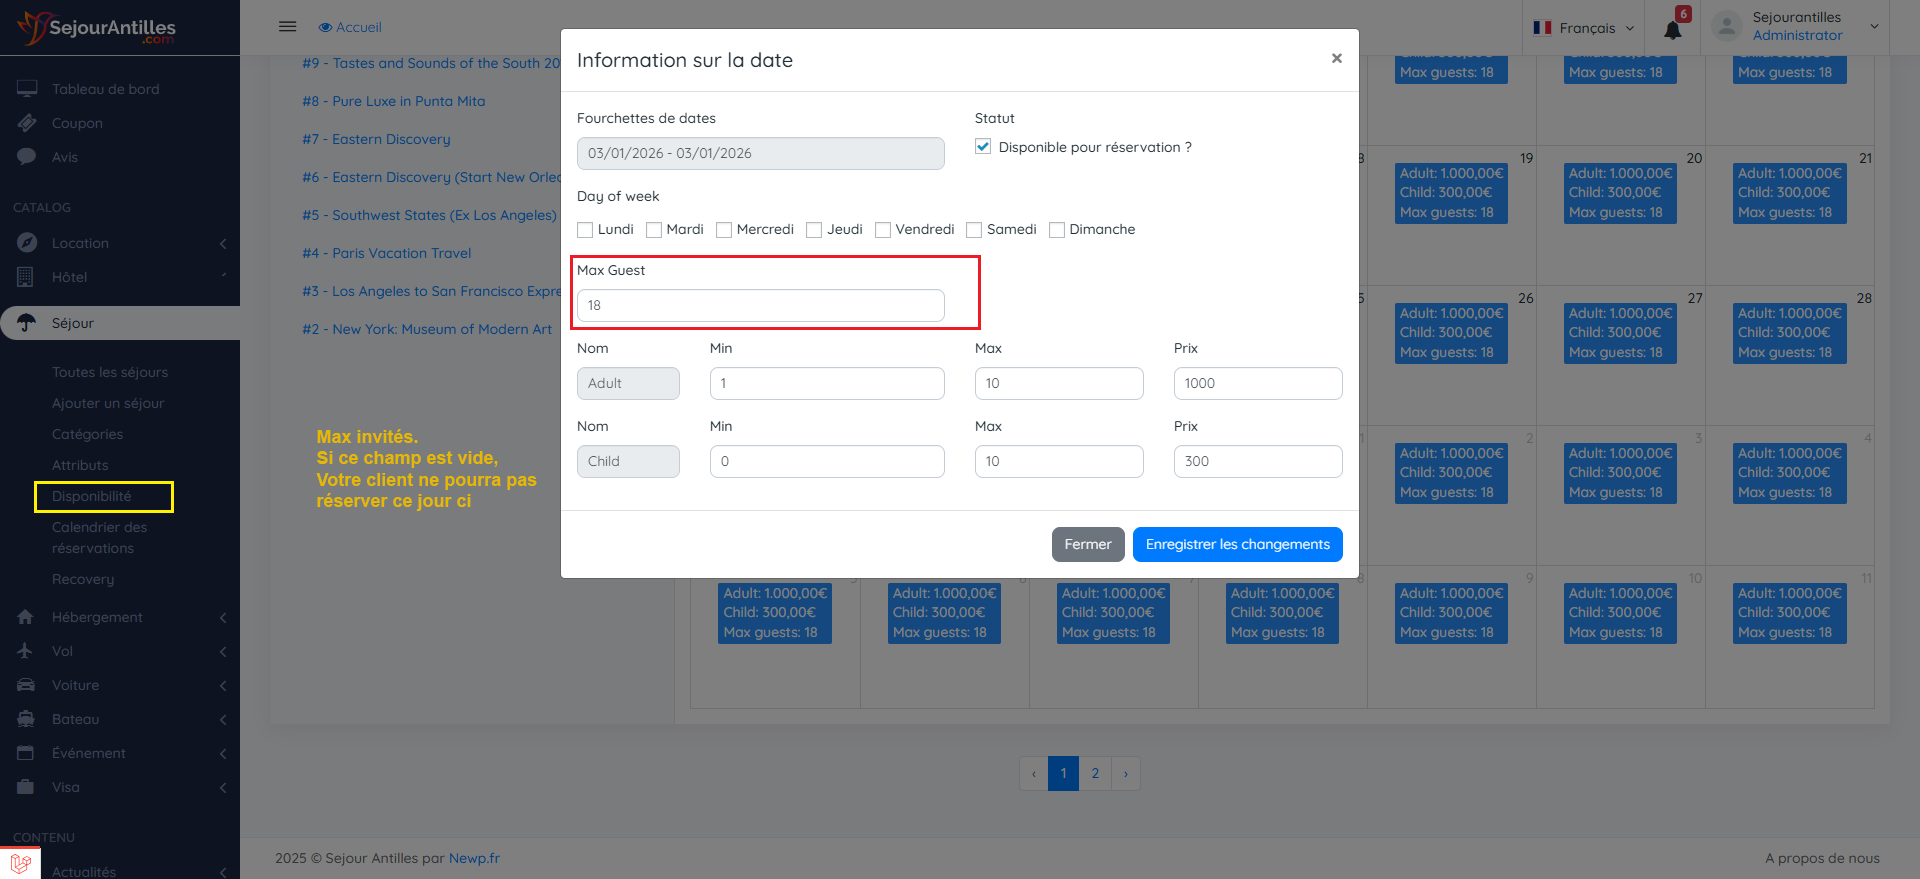This screenshot has width=1920, height=879.
Task: Expand the Hébergement sidebar submenu
Action: [97, 617]
